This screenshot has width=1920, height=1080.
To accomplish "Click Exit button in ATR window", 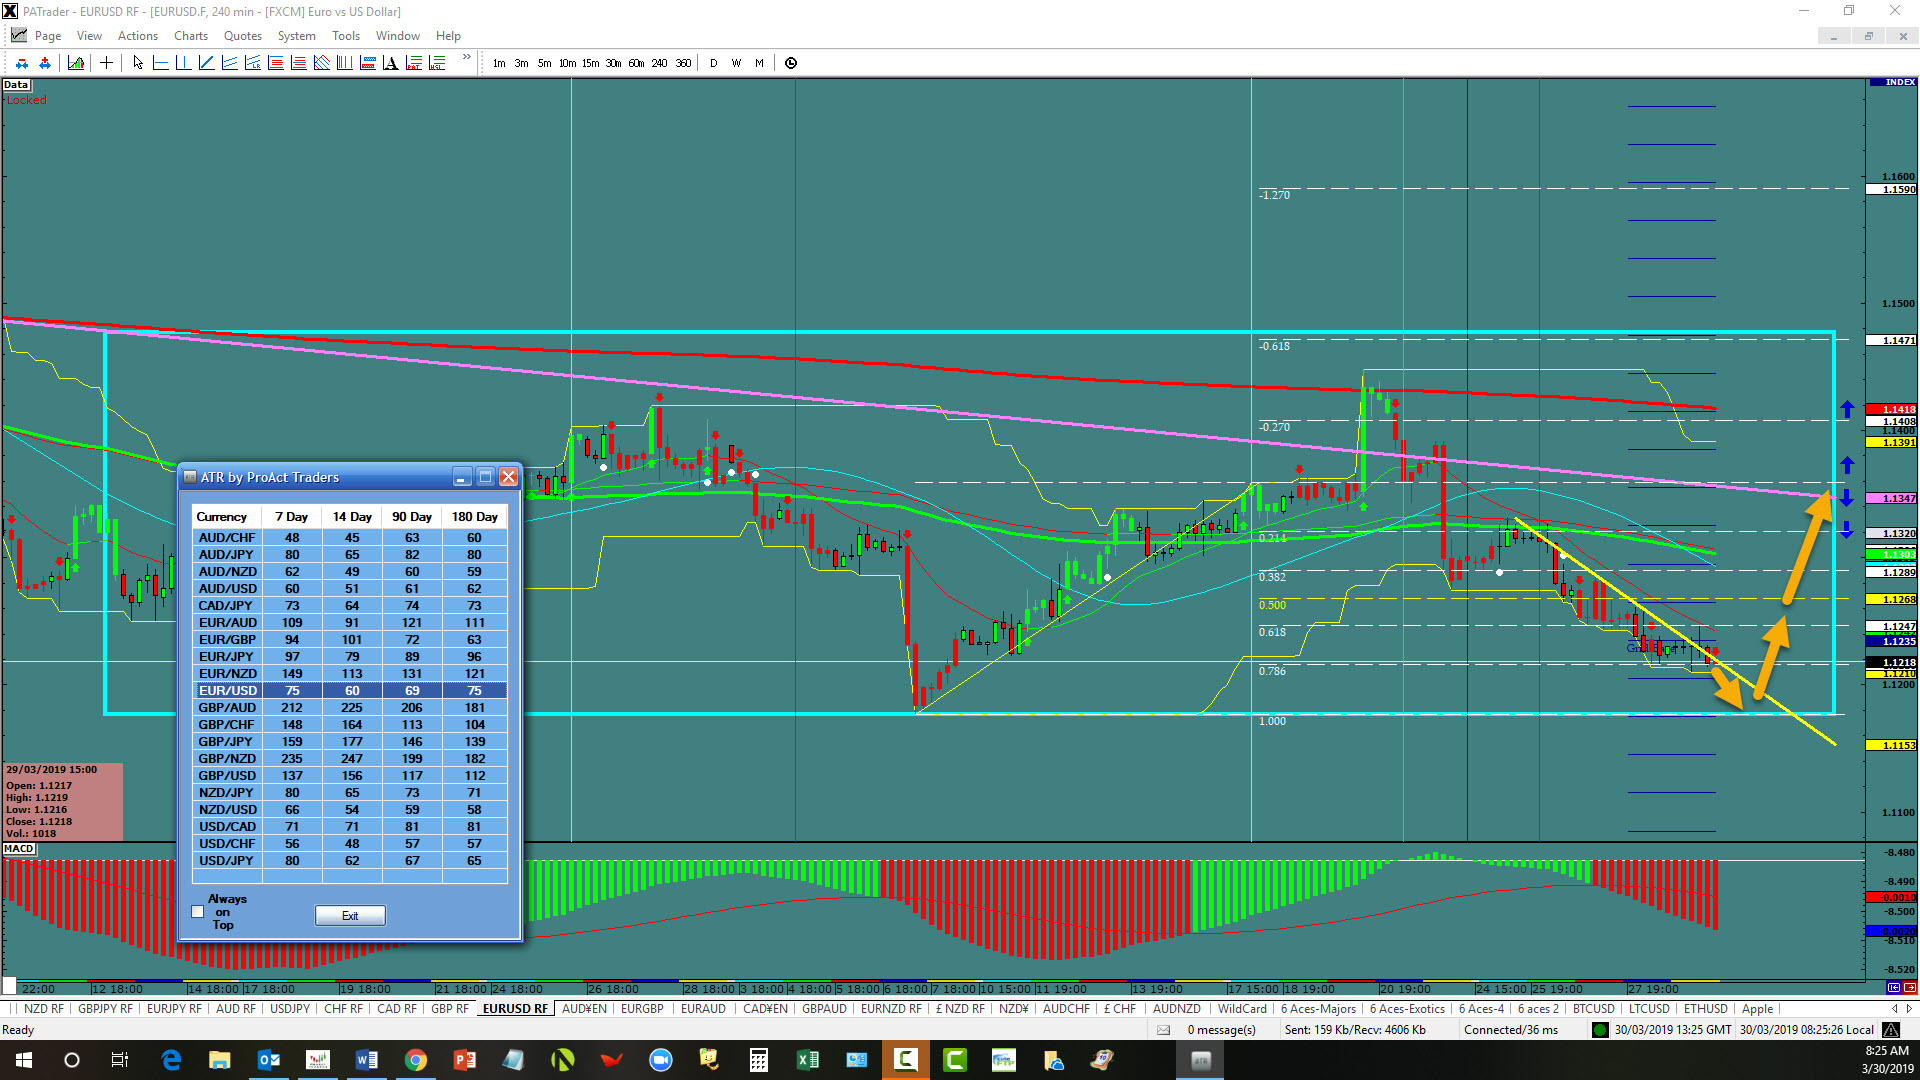I will point(350,915).
